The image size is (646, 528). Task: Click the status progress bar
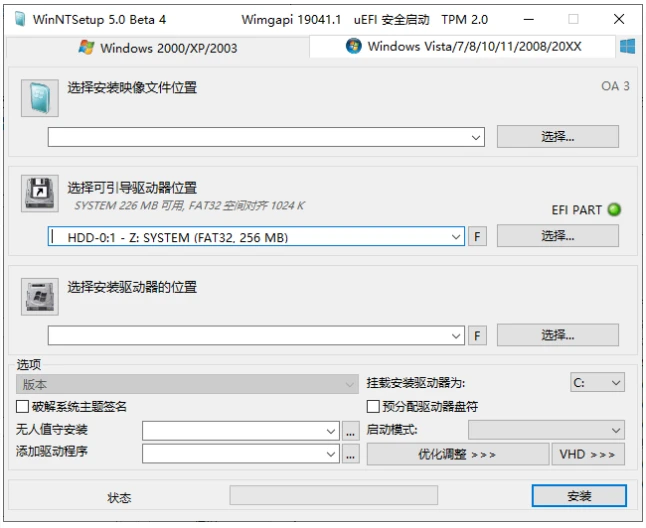point(333,495)
